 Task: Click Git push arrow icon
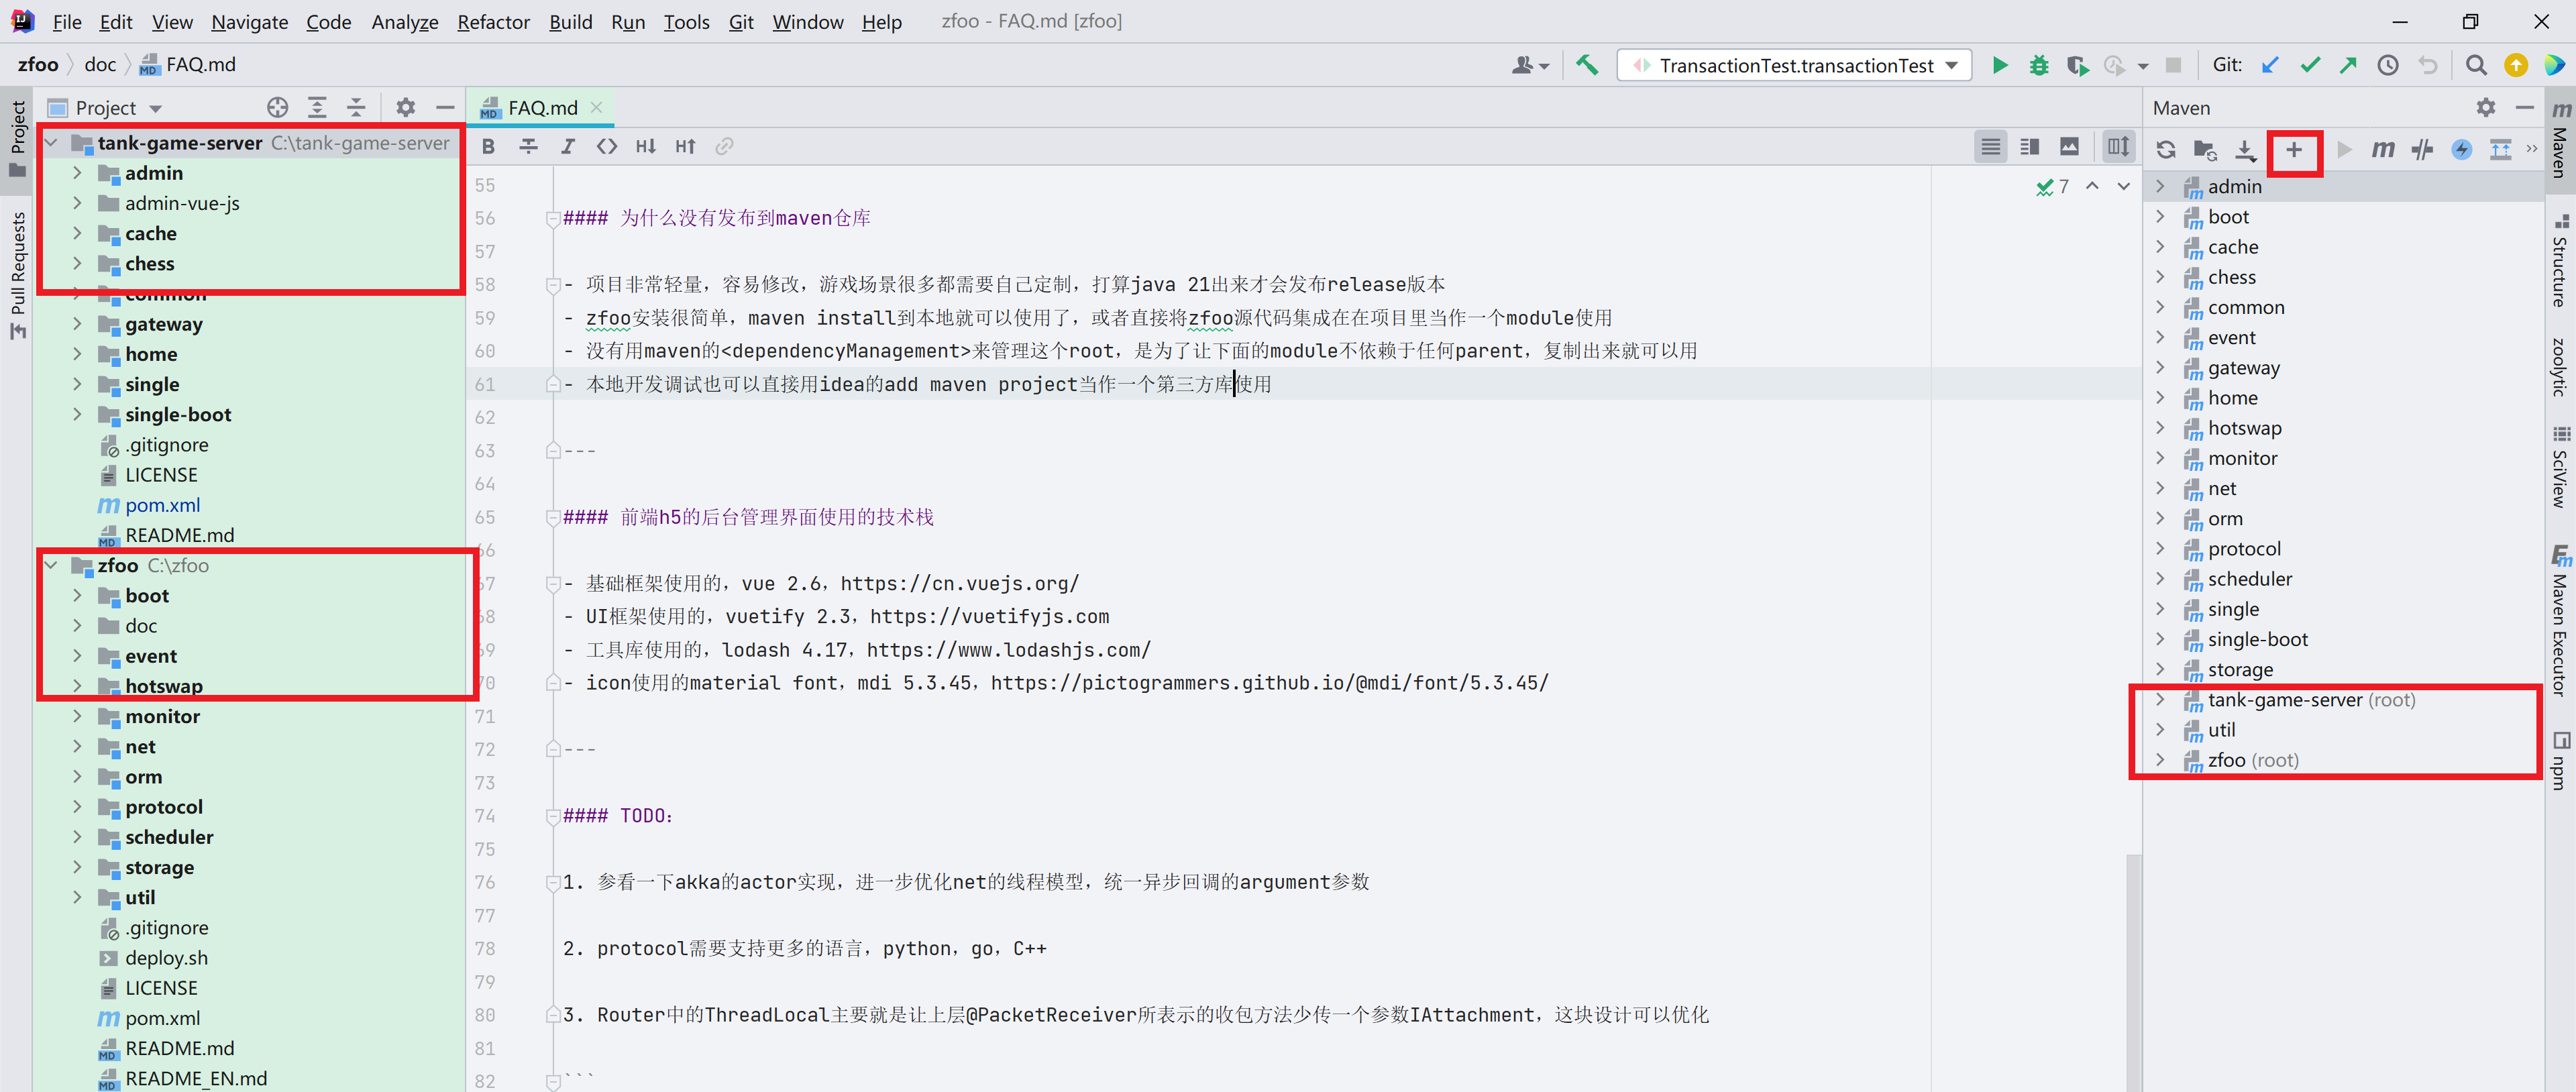pos(2348,65)
